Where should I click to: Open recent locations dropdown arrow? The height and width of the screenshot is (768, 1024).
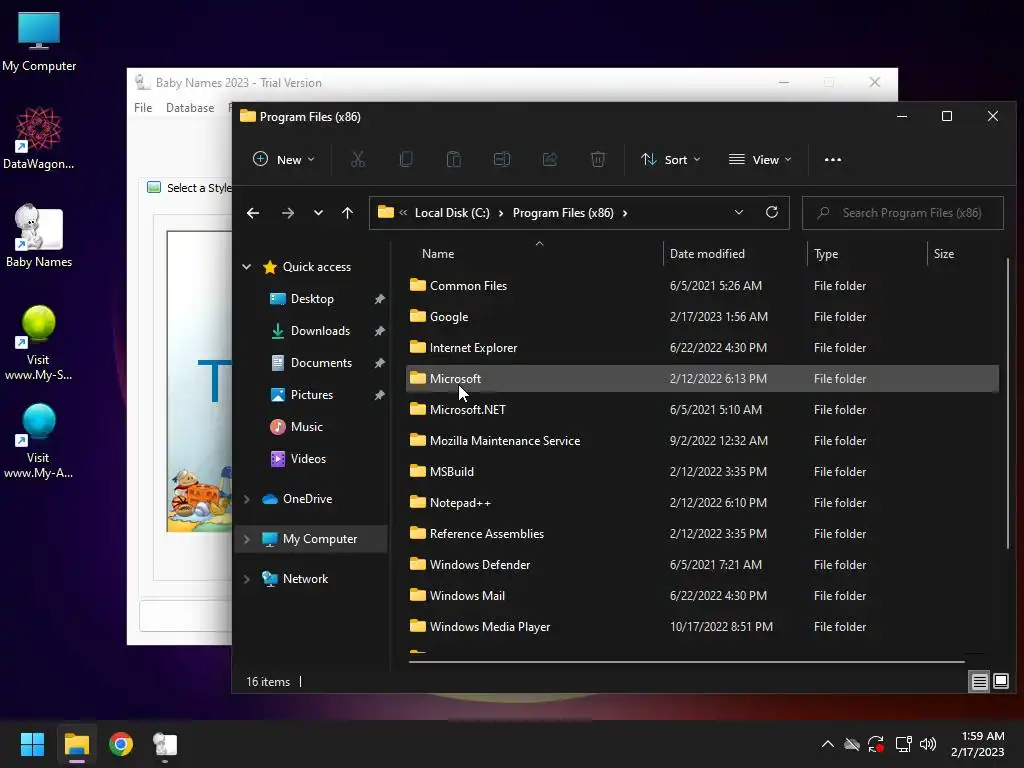click(318, 213)
